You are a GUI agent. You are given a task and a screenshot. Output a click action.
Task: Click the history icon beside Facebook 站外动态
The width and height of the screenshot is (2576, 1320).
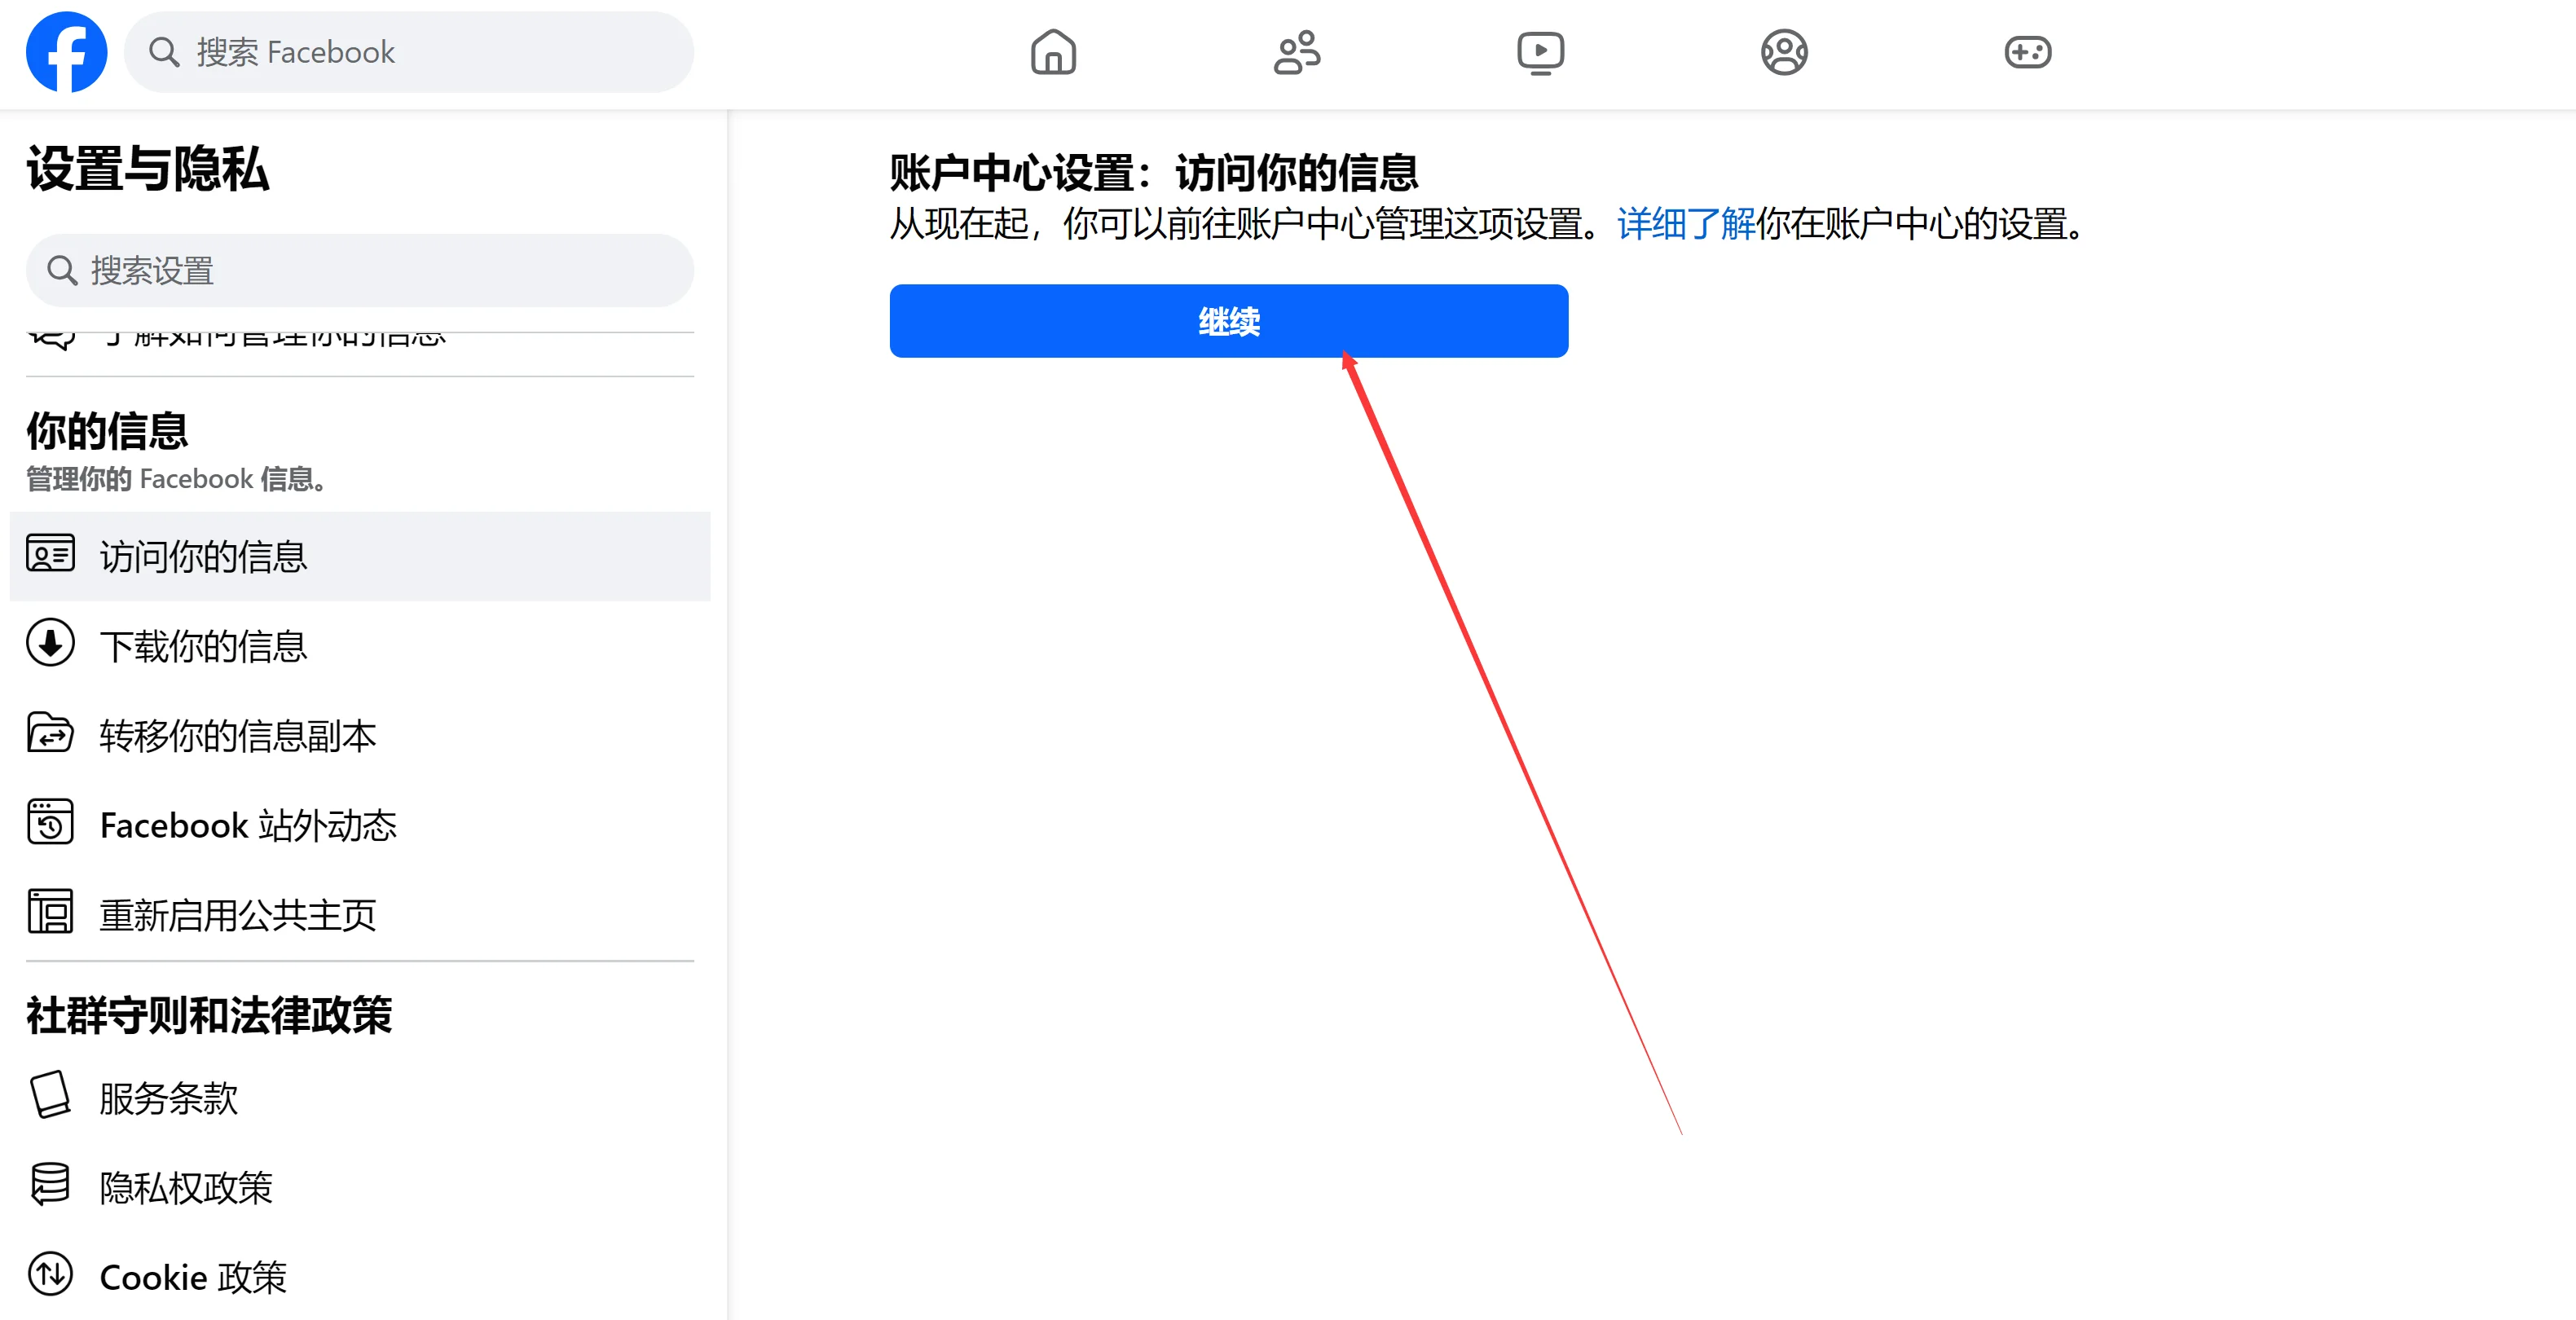coord(50,822)
